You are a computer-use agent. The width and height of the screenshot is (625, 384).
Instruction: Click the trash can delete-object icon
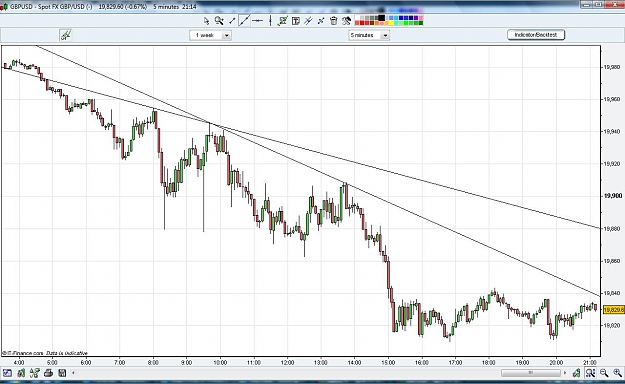(x=334, y=21)
